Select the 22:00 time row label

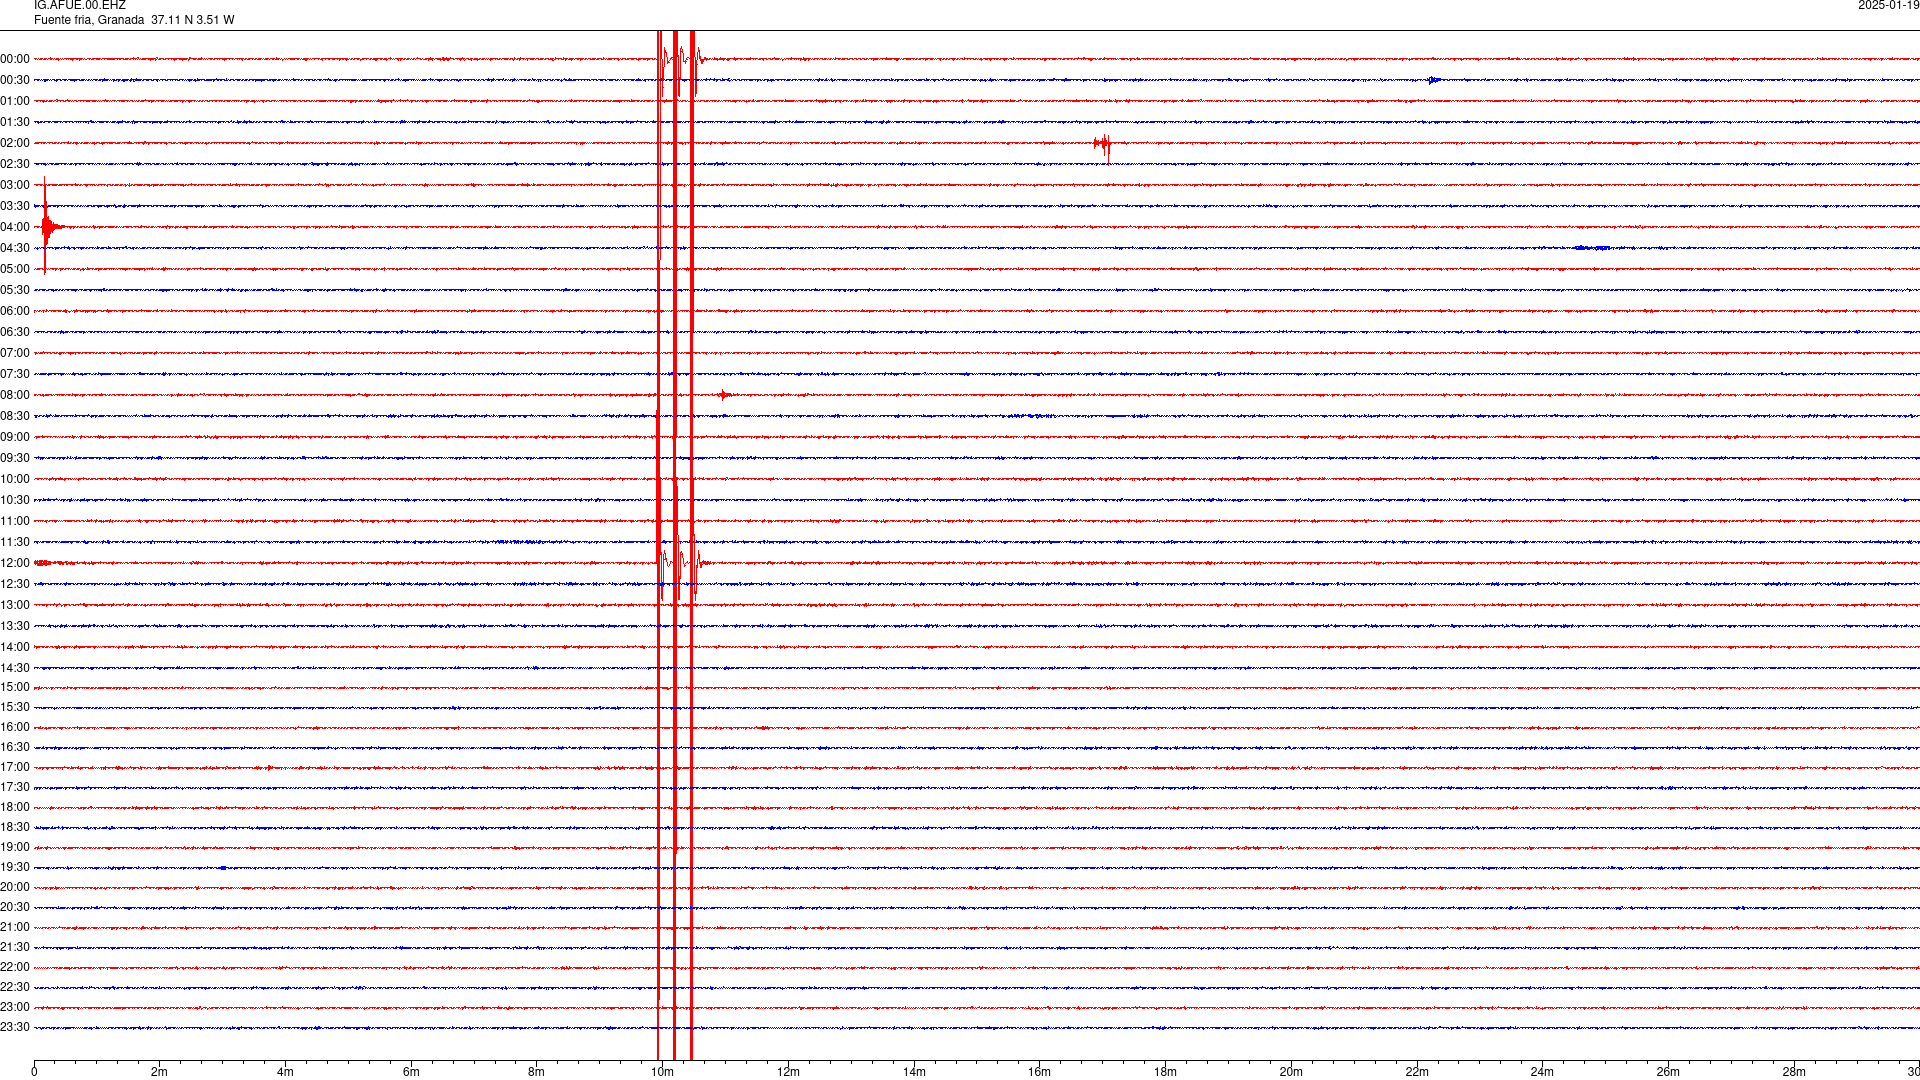click(15, 967)
